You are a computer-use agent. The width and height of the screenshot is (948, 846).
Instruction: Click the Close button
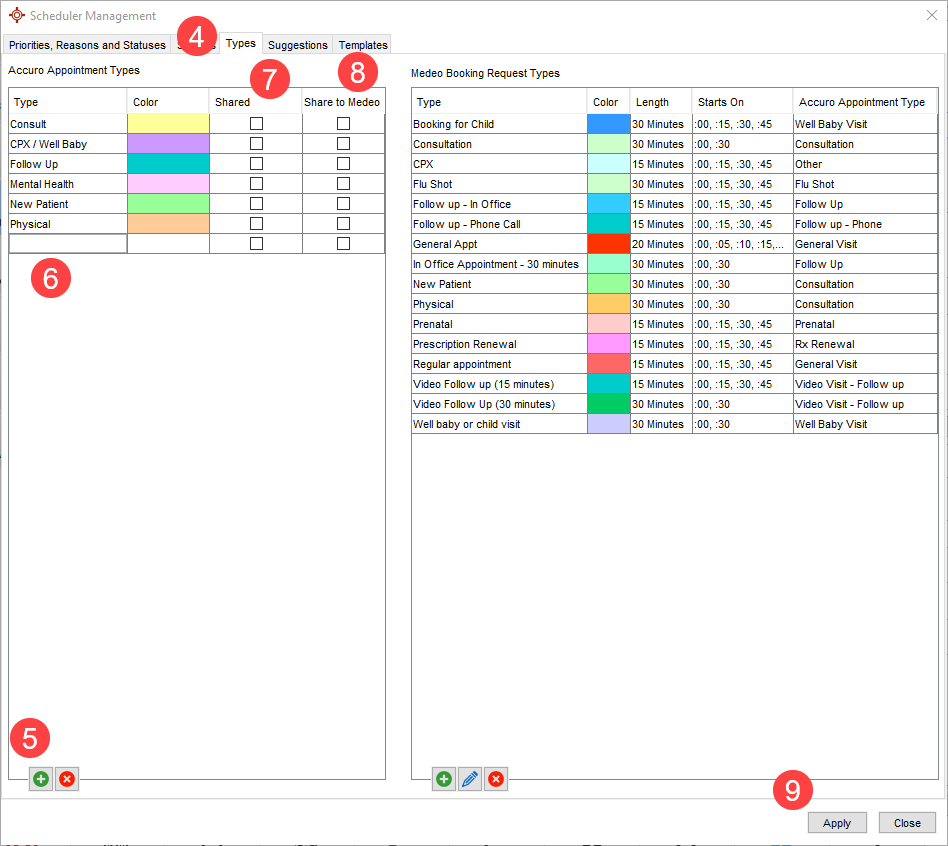(x=906, y=822)
